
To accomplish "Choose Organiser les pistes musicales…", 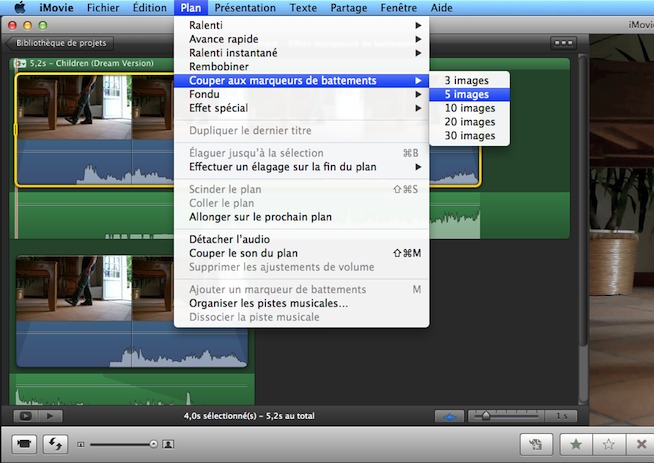I will [302, 303].
